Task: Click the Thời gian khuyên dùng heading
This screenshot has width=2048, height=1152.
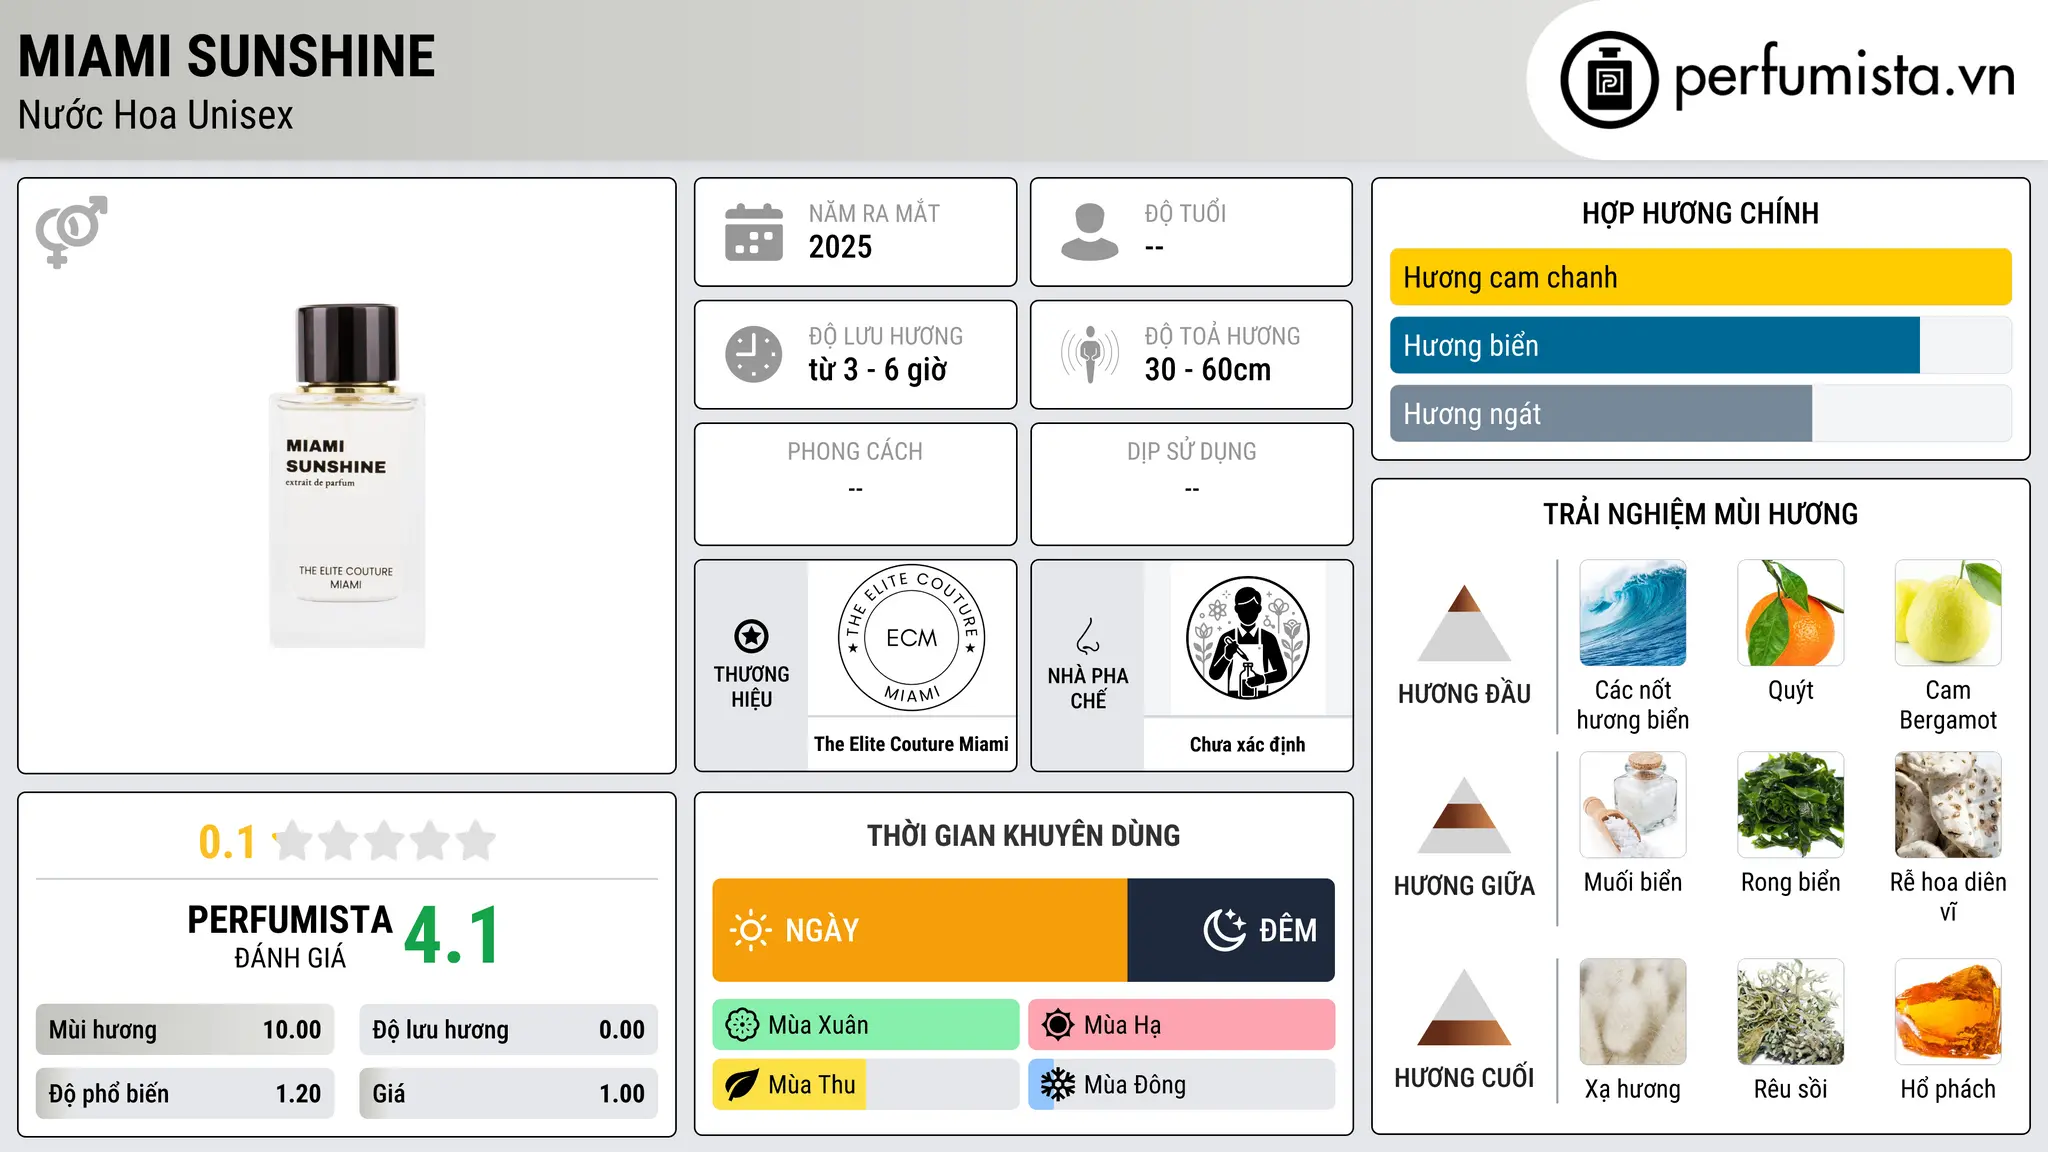Action: (1023, 835)
